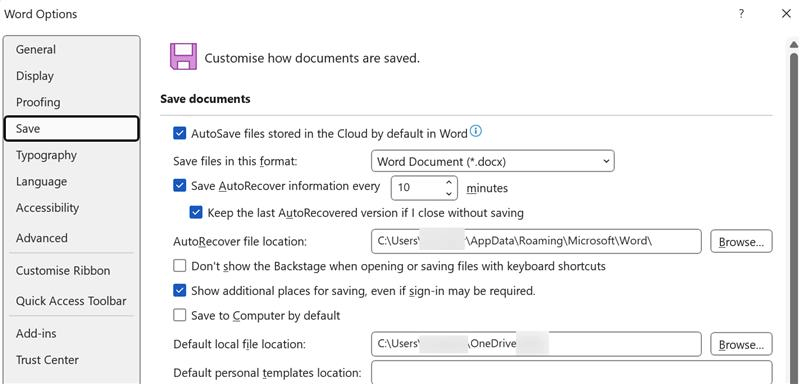The height and width of the screenshot is (384, 800).
Task: Close the Word Options dialog
Action: [x=786, y=14]
